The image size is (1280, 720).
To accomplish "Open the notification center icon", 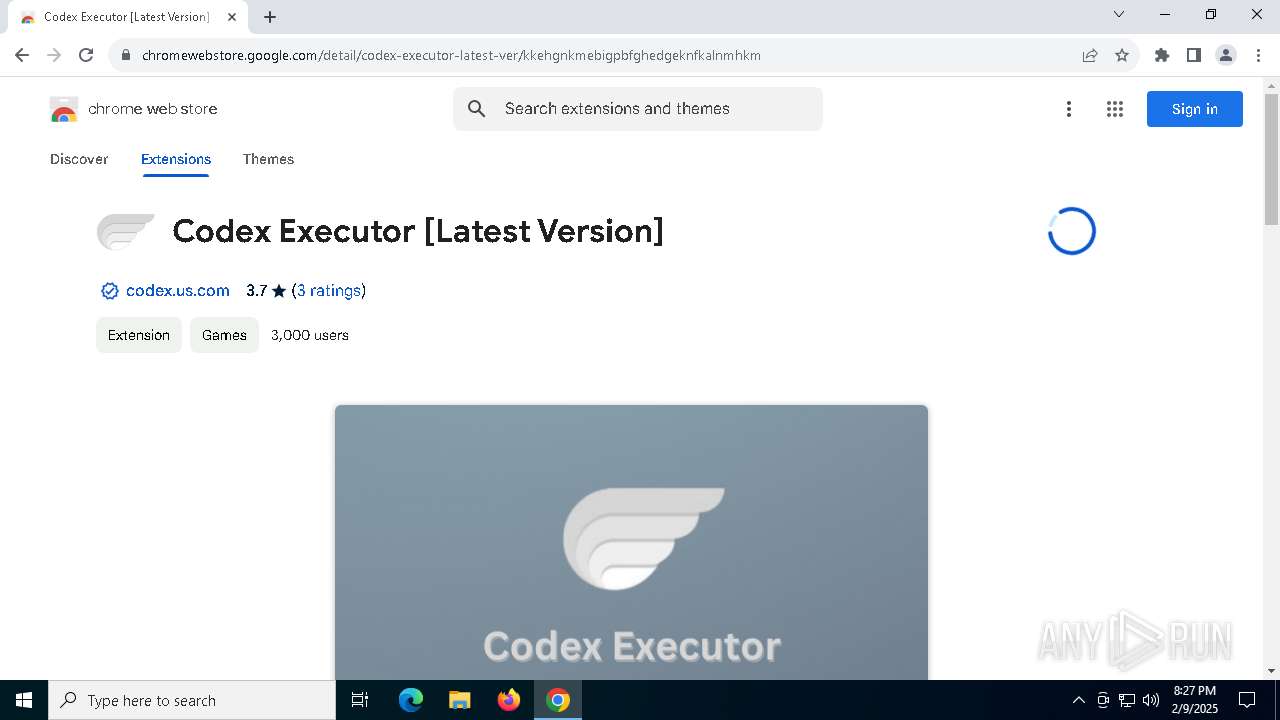I will click(x=1247, y=700).
